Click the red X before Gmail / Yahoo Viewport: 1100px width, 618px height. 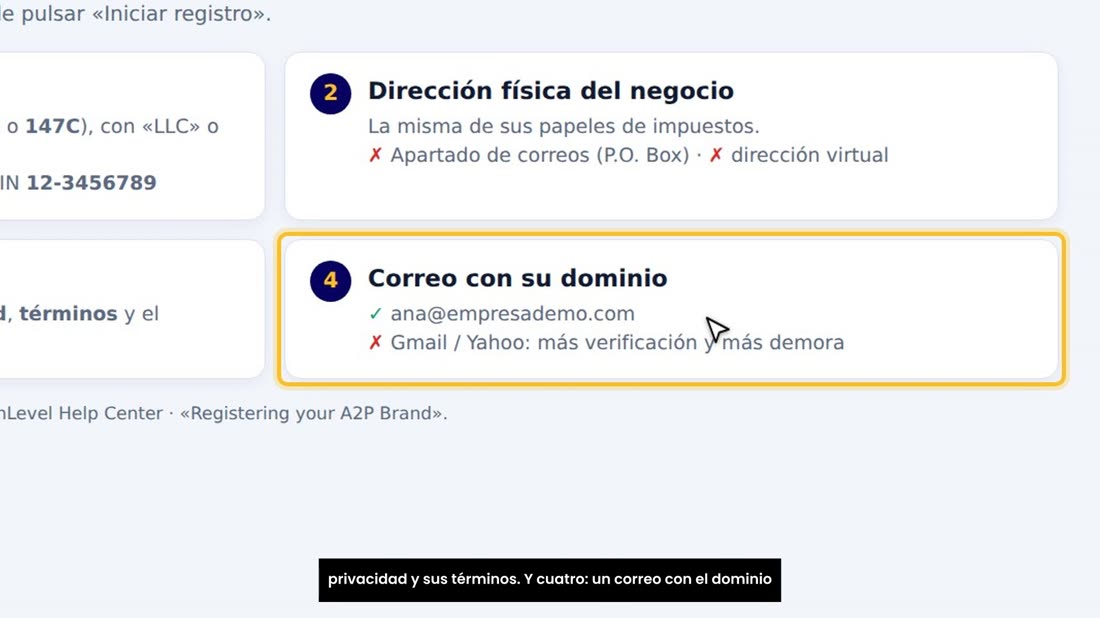[x=375, y=342]
